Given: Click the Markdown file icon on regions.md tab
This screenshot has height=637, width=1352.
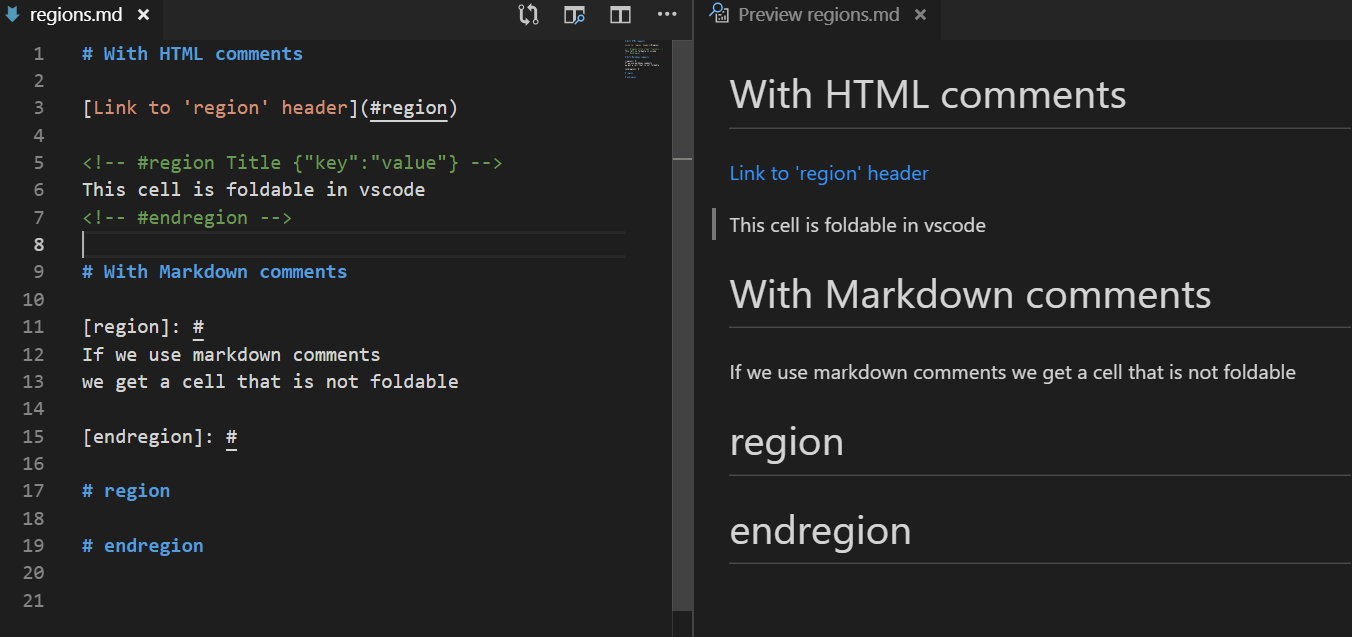Looking at the screenshot, I should click(13, 15).
